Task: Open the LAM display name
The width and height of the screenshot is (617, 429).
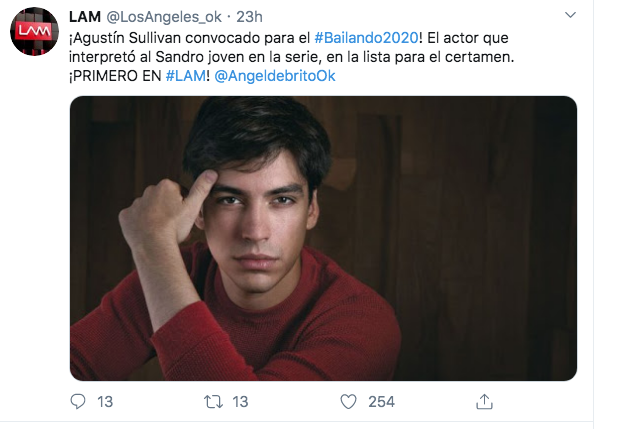Action: tap(85, 17)
